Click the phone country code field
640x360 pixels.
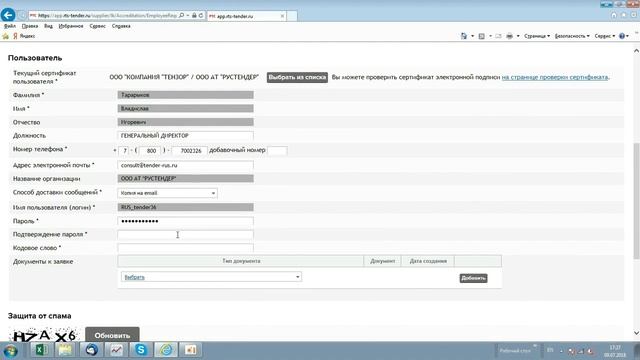[x=124, y=151]
